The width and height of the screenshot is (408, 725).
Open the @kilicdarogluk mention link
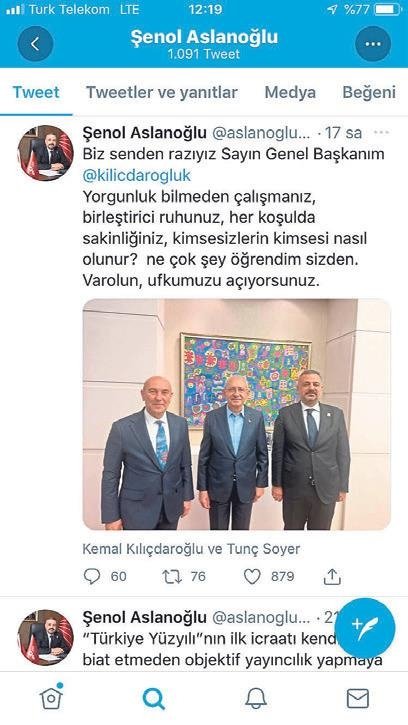point(136,175)
